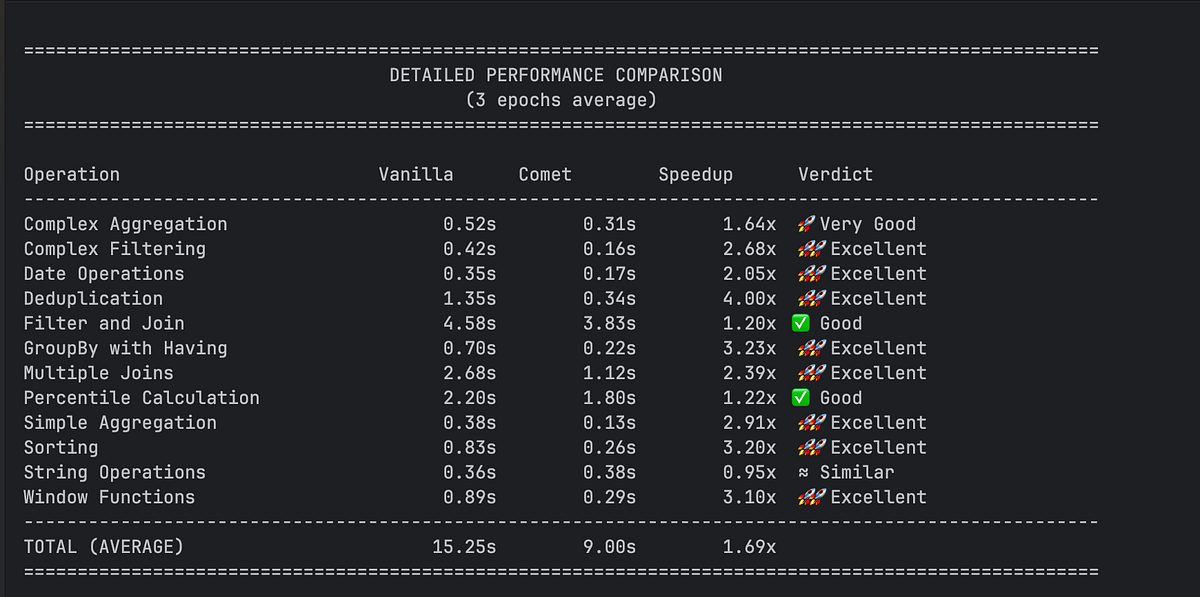The height and width of the screenshot is (597, 1200).
Task: Click the 'Excellent' verdict for Complex Filtering
Action: (879, 249)
